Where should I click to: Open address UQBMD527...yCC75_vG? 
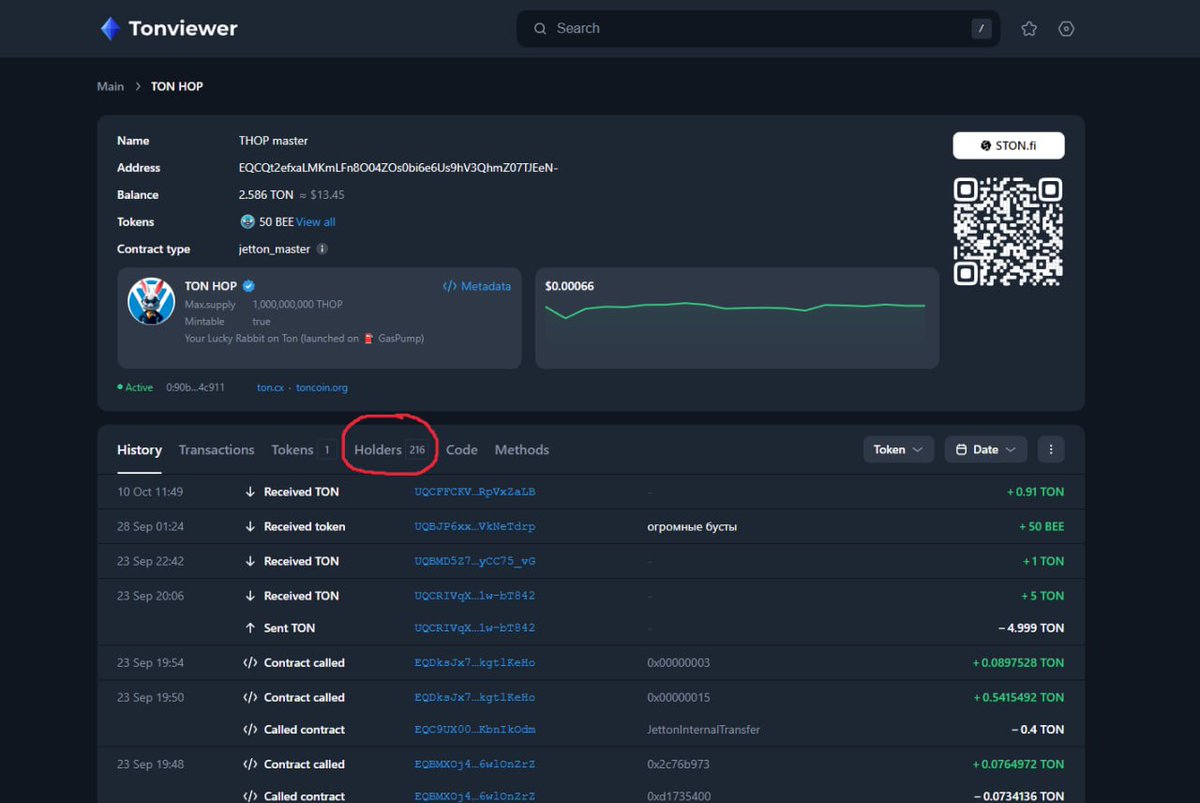[x=475, y=562]
